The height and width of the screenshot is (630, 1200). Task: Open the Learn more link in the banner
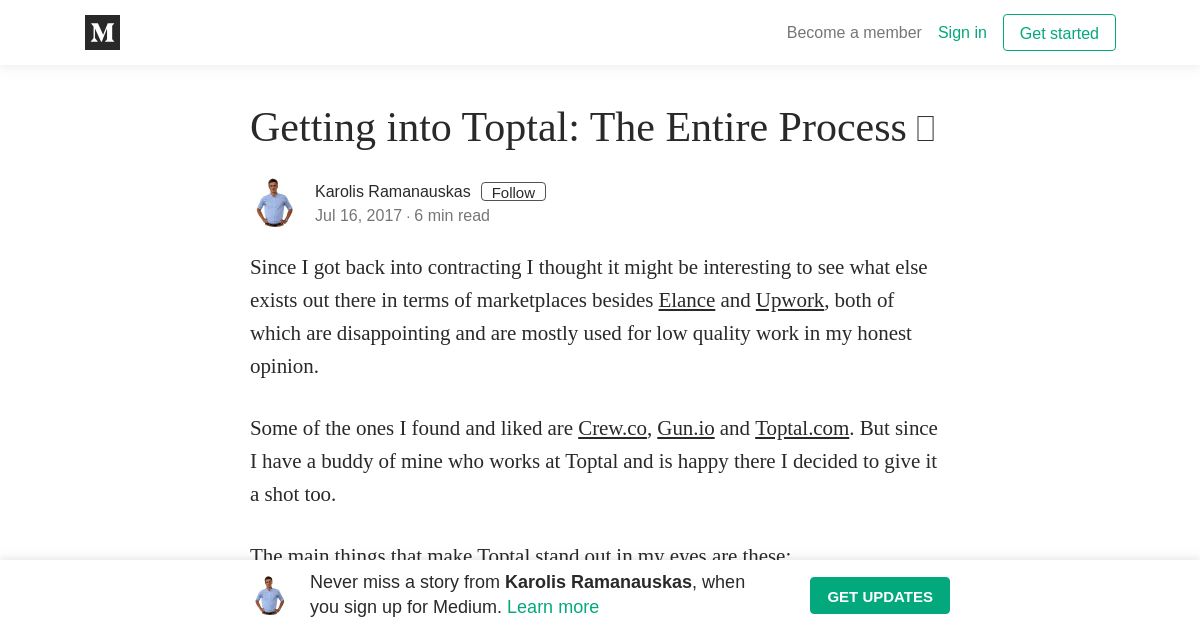(x=553, y=607)
